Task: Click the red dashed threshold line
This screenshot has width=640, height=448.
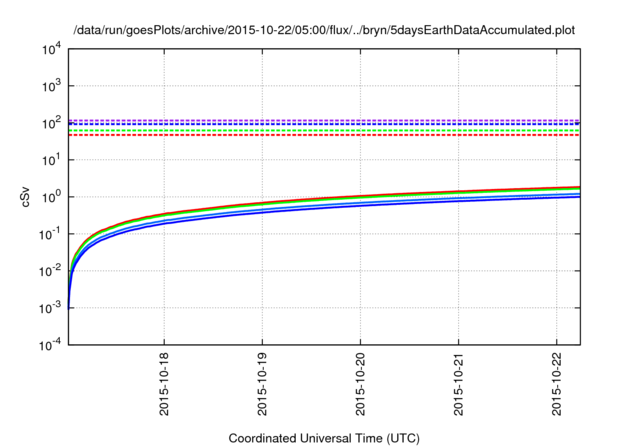Action: (x=324, y=135)
